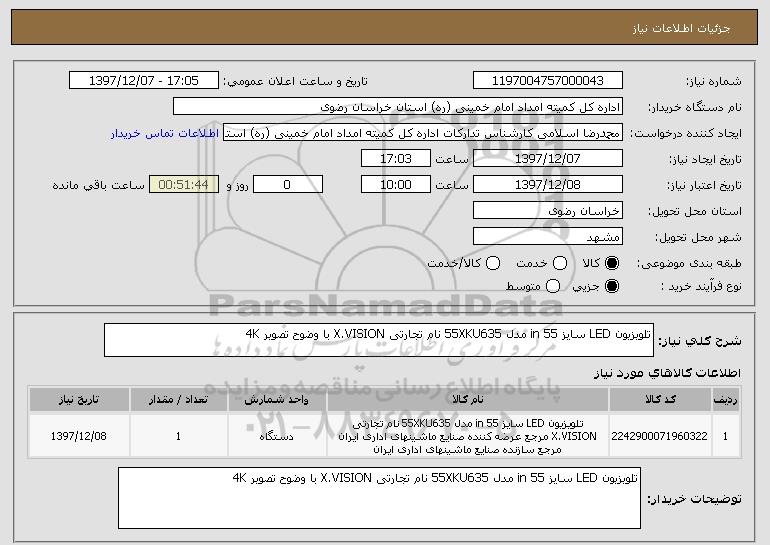Click the طبقه بندی موضوعی label
This screenshot has width=770, height=545.
click(689, 263)
